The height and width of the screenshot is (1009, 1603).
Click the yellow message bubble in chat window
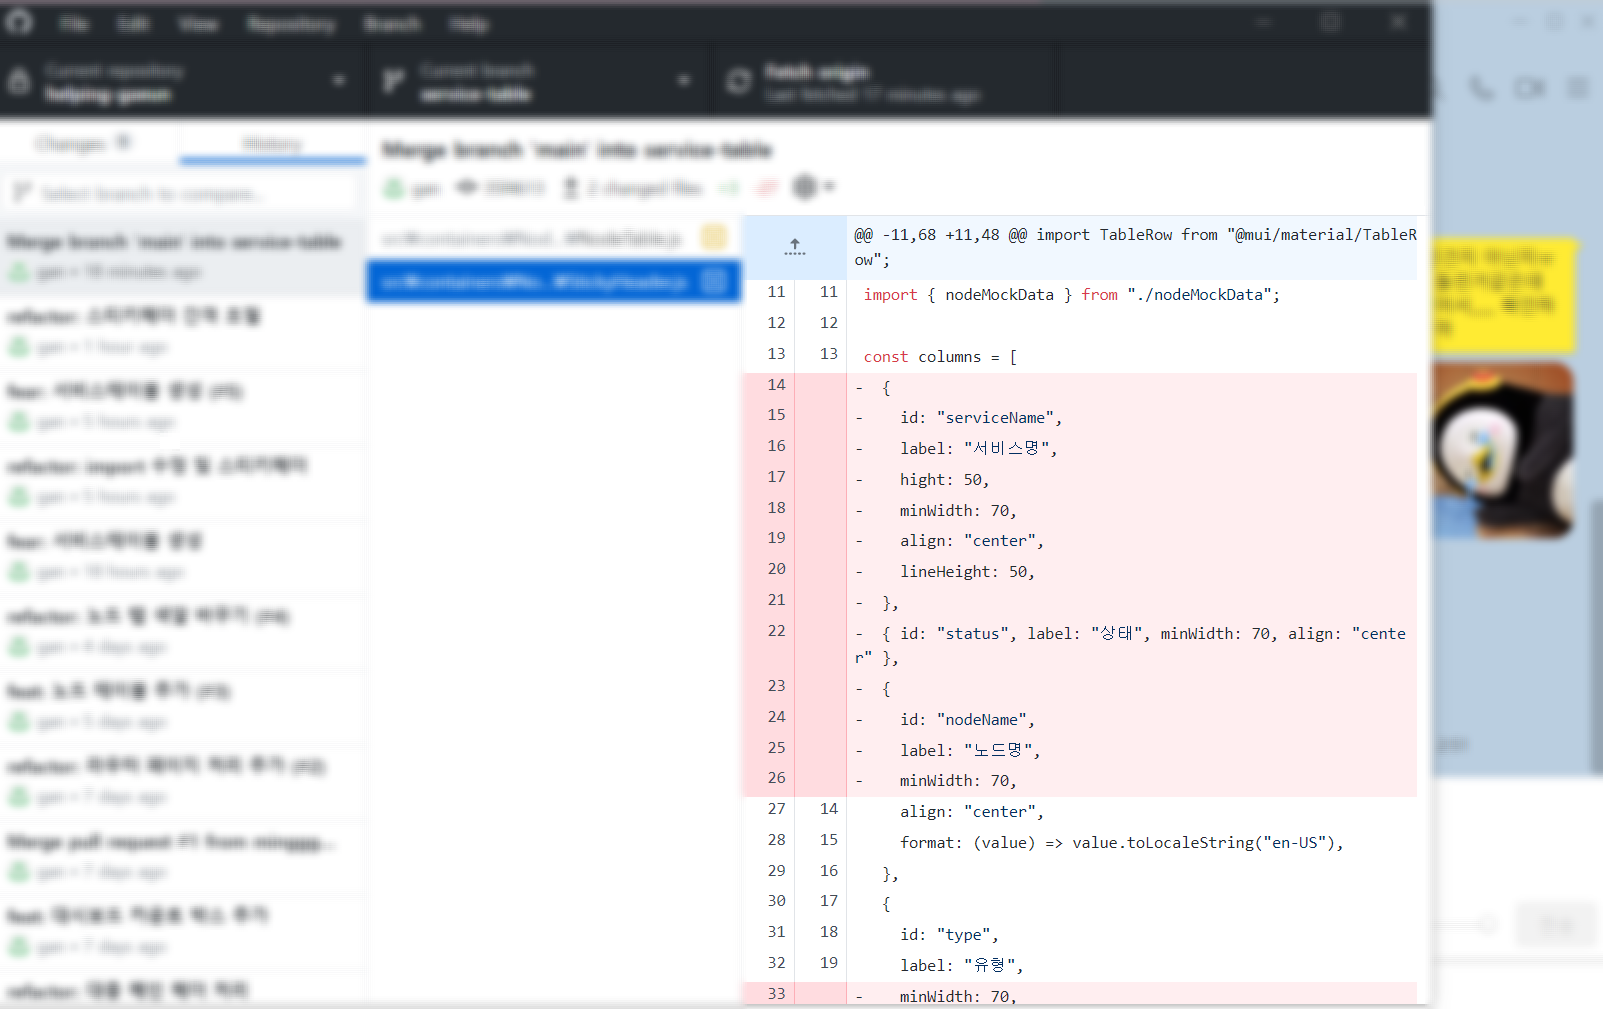coord(1505,295)
